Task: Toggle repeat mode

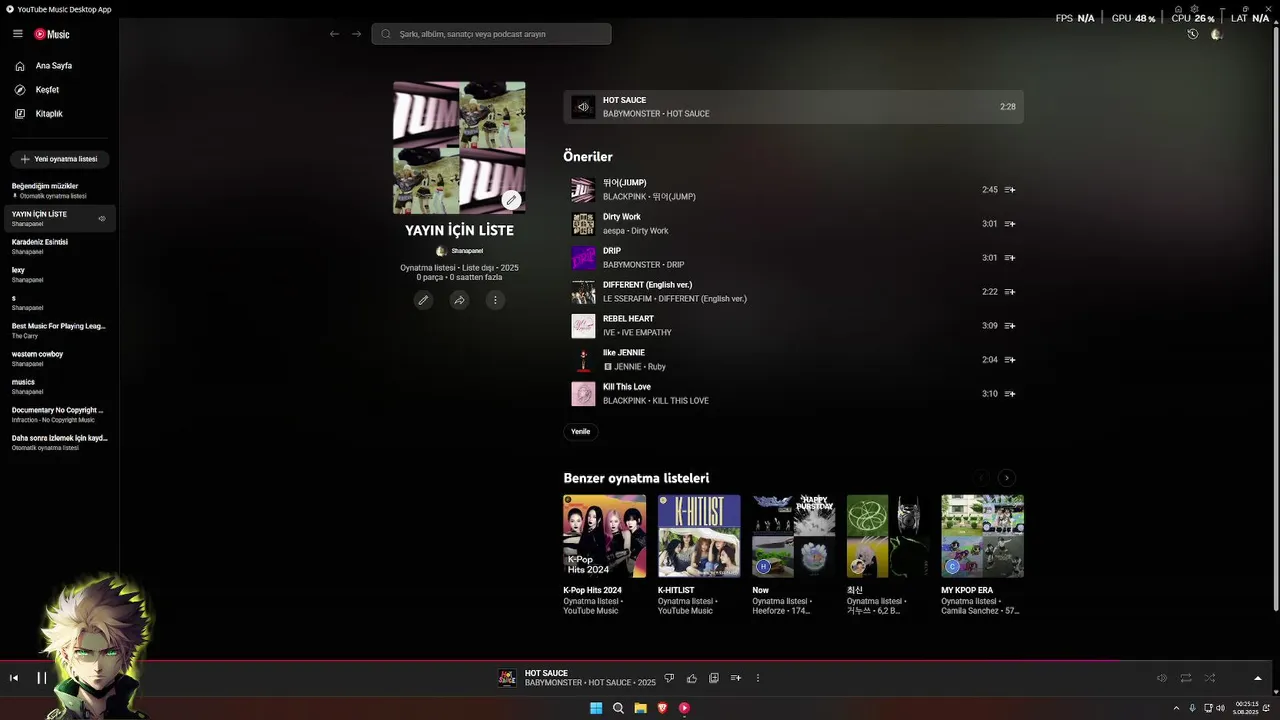Action: (1185, 678)
